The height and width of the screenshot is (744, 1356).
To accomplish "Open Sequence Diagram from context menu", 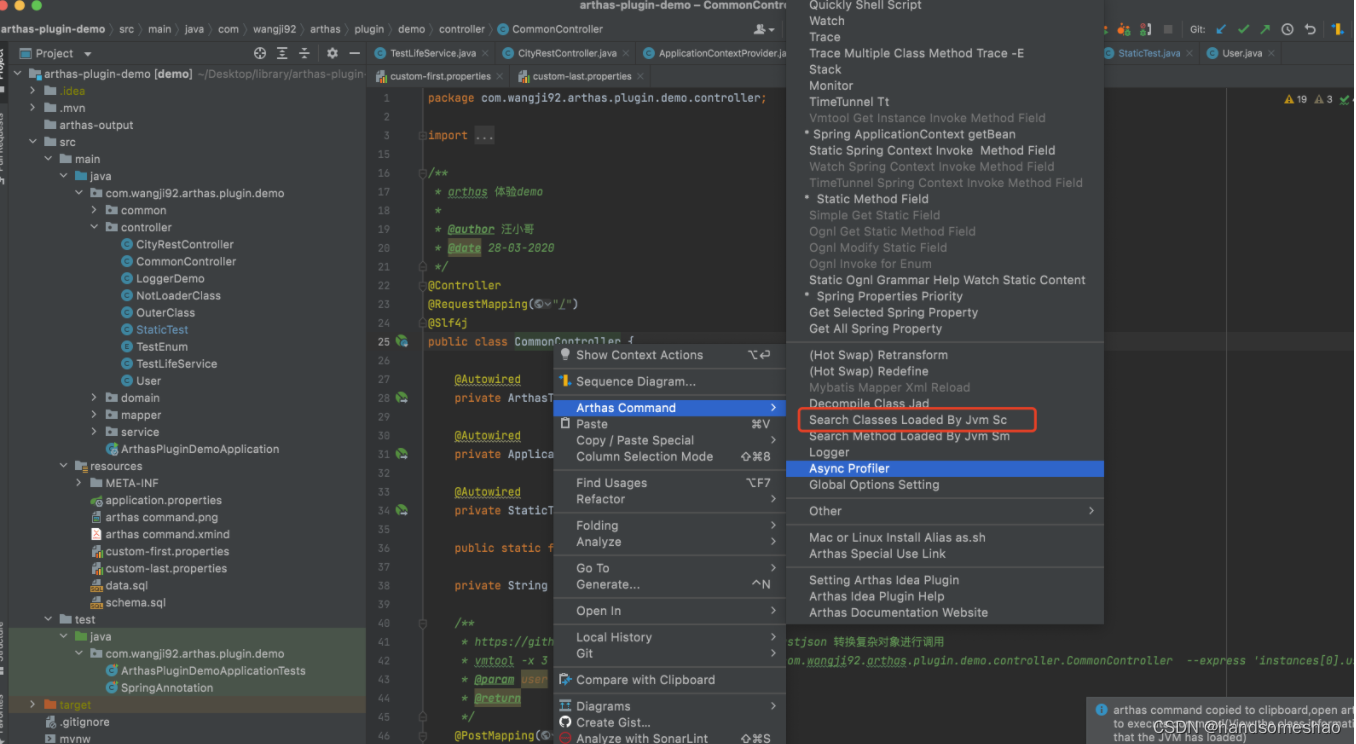I will (x=669, y=381).
